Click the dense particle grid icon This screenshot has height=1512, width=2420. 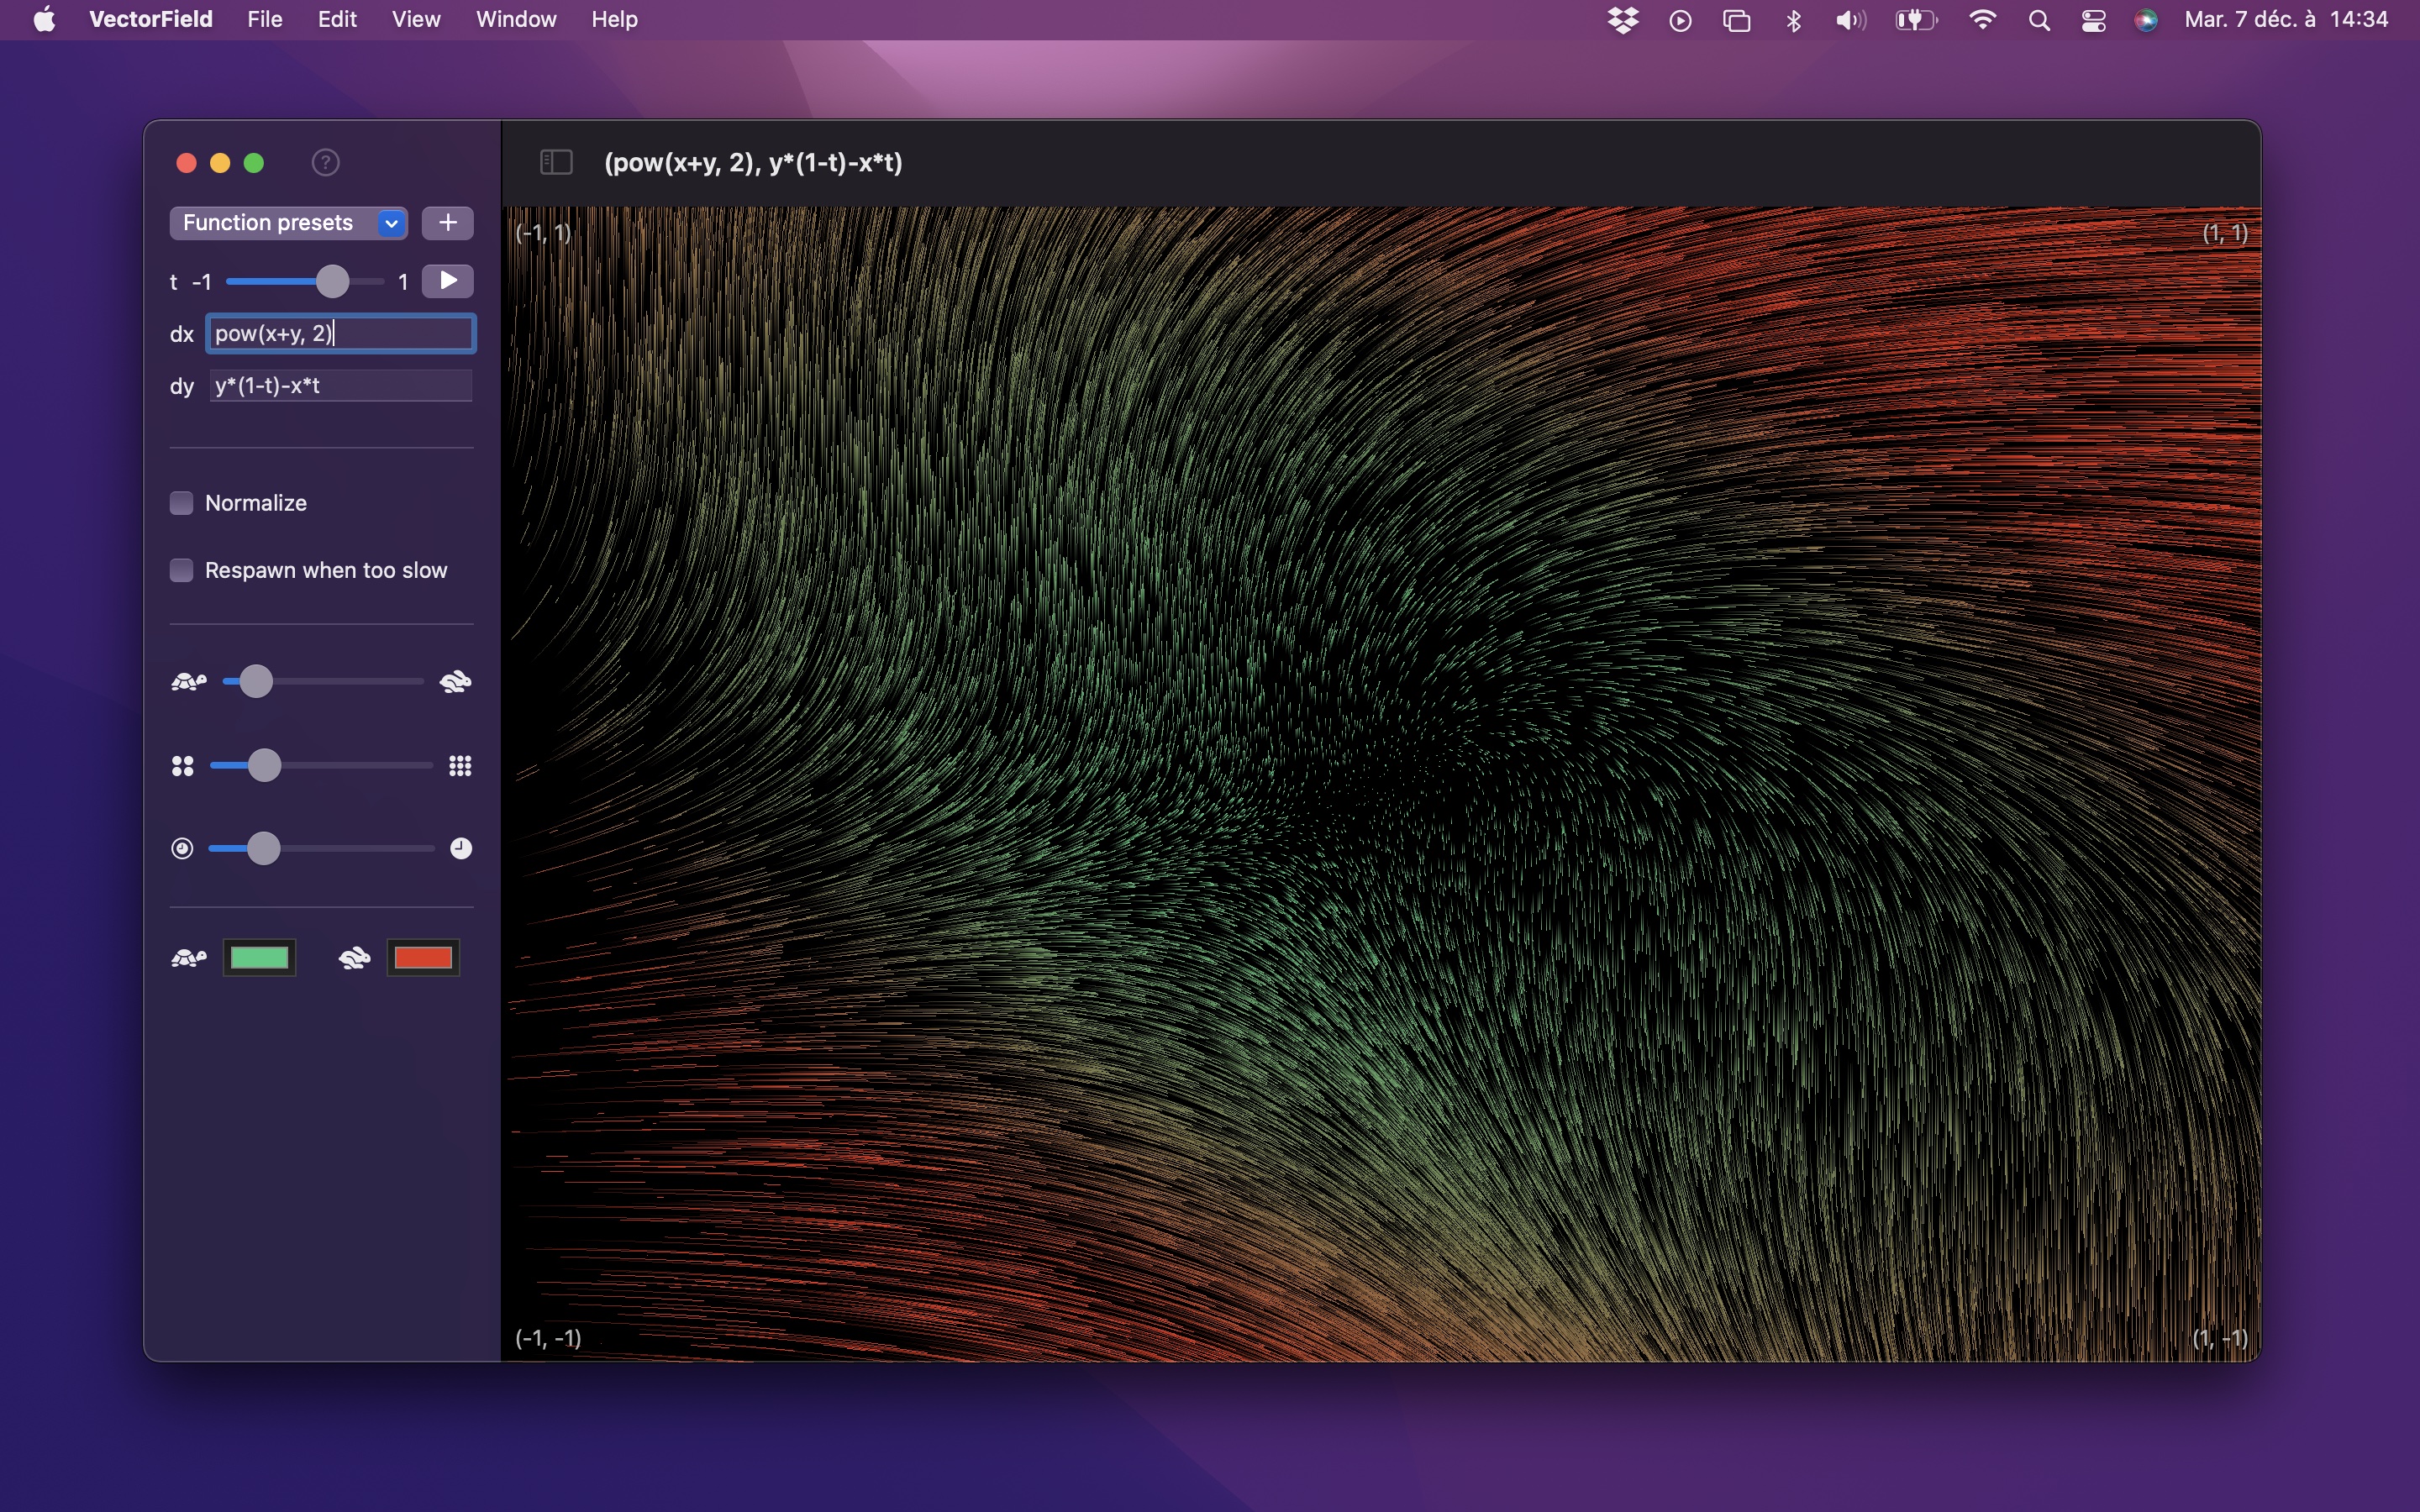460,766
